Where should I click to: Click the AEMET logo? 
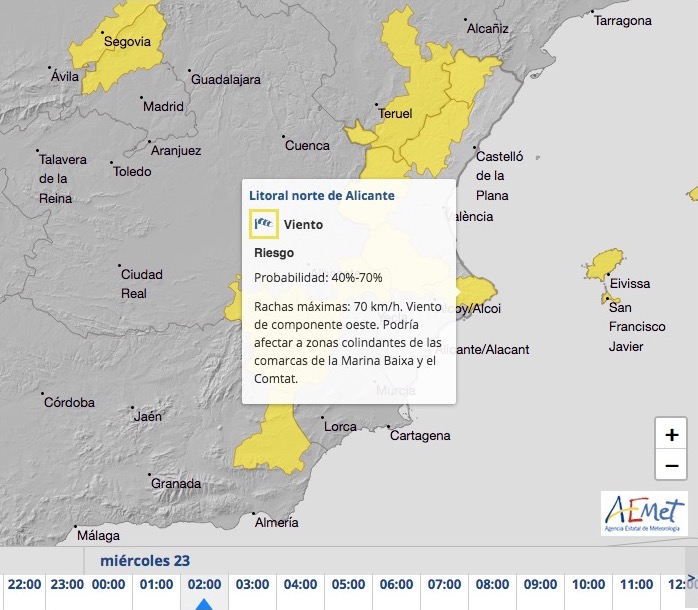click(x=644, y=513)
